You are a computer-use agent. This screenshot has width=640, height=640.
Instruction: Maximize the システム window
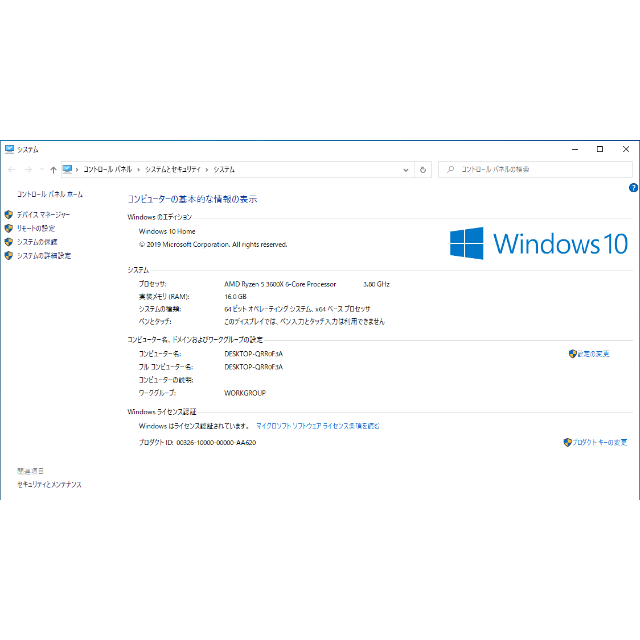coord(600,149)
